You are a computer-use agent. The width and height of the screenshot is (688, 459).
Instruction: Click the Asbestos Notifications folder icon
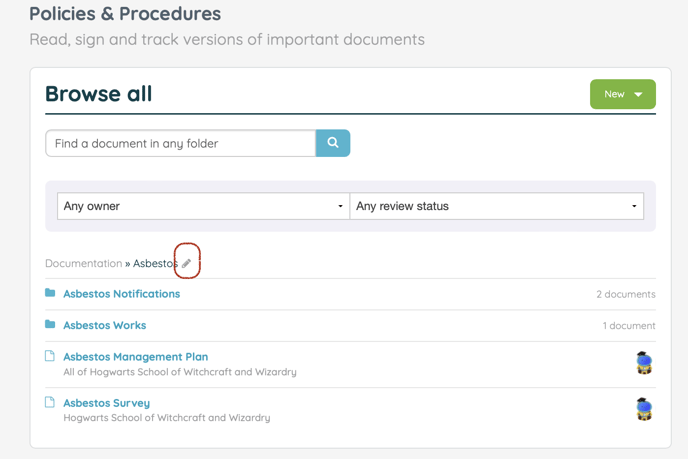point(50,293)
